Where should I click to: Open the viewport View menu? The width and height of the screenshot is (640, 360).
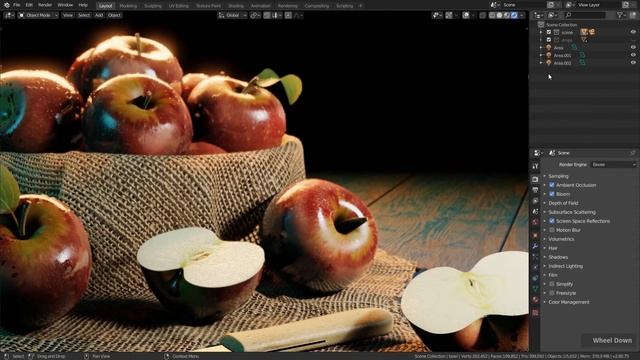[68, 15]
